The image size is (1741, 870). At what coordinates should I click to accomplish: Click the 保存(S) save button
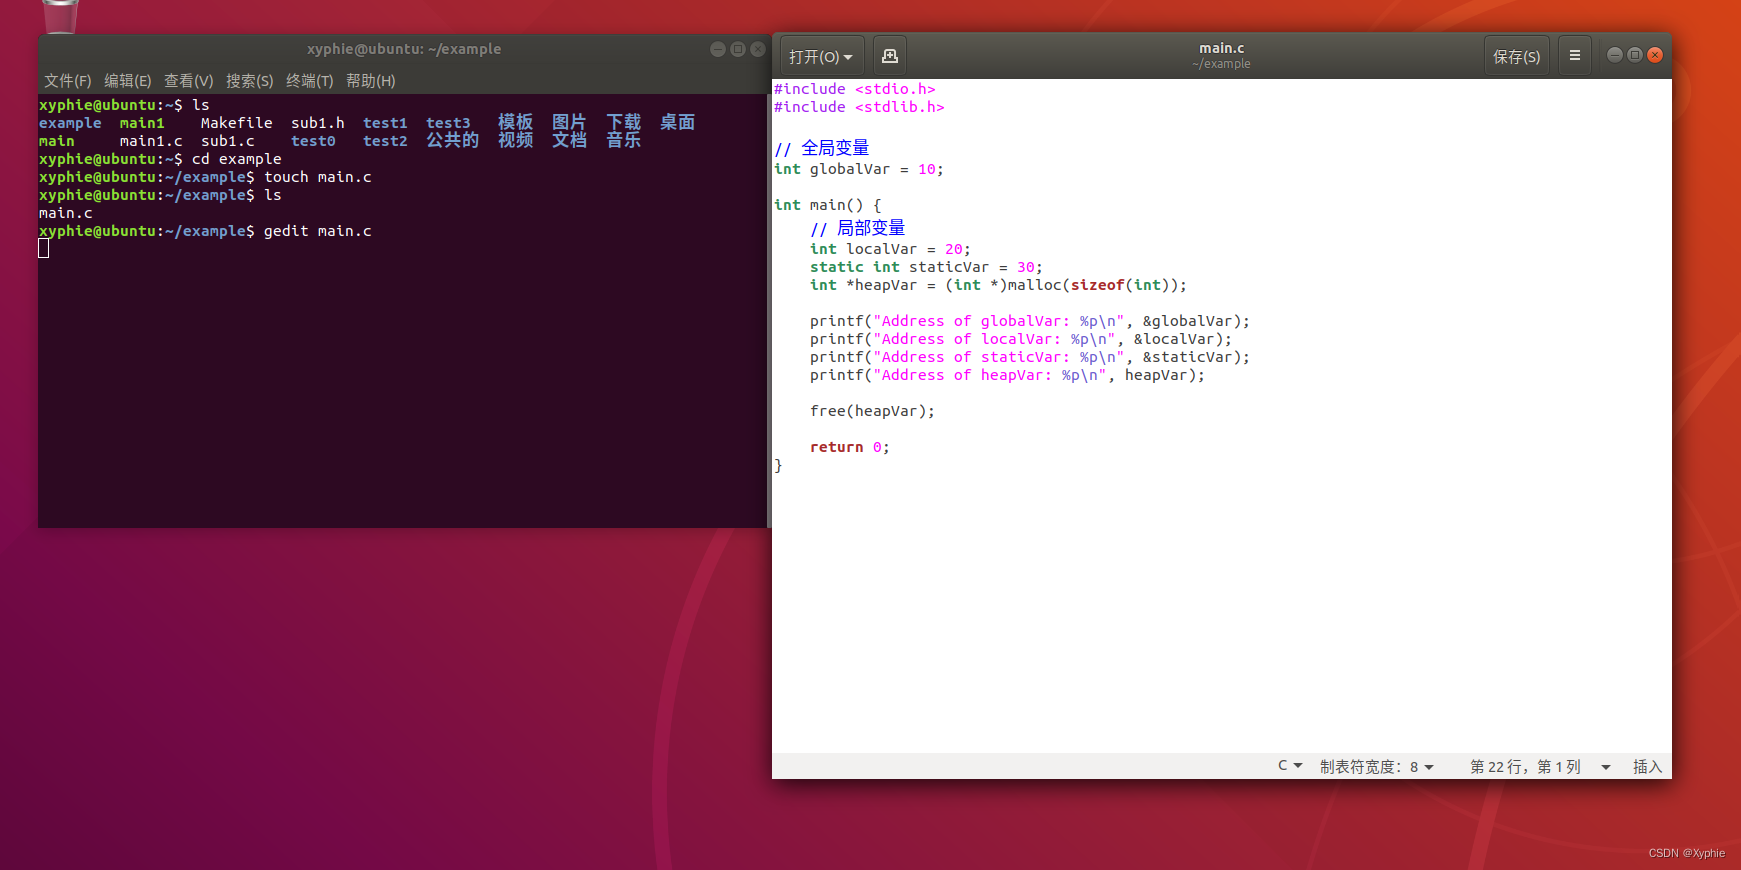coord(1516,56)
